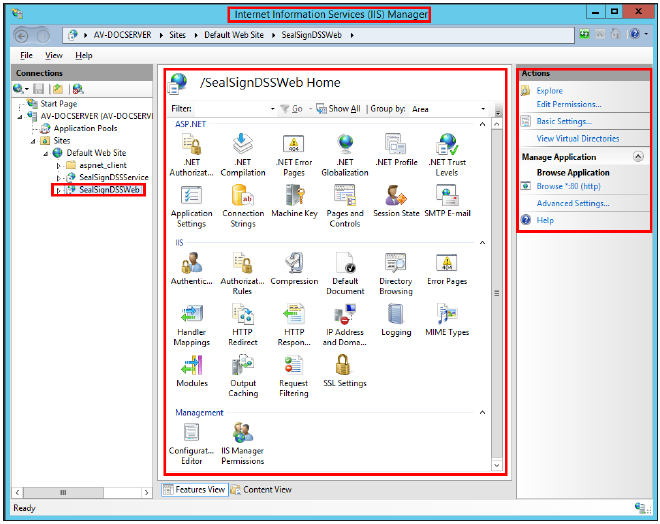This screenshot has width=660, height=524.
Task: Open the Machine Key feature icon
Action: (293, 197)
